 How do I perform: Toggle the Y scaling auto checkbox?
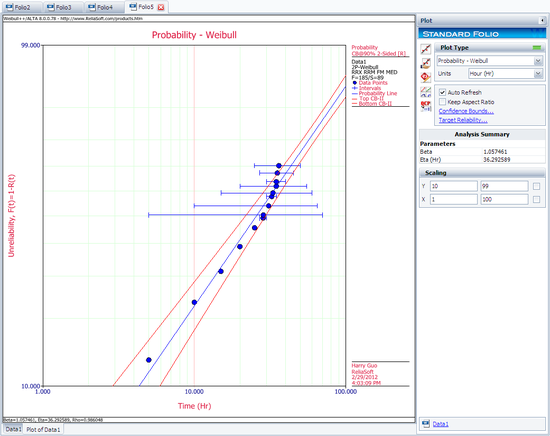[x=536, y=186]
